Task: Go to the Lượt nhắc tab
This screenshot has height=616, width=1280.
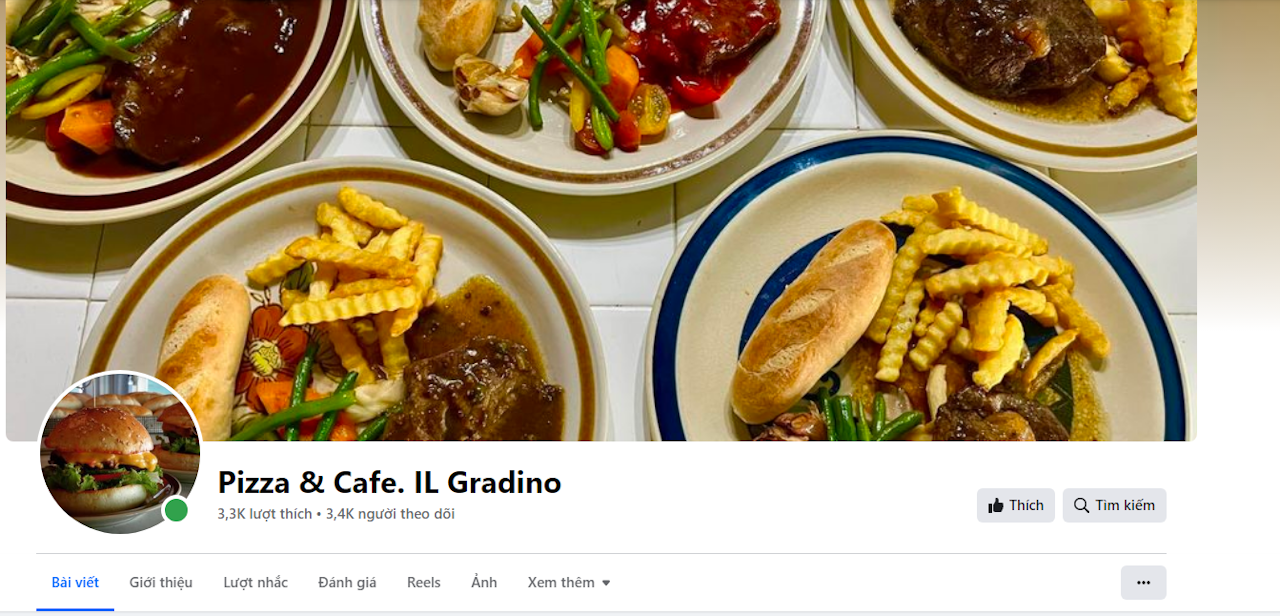Action: [x=256, y=583]
